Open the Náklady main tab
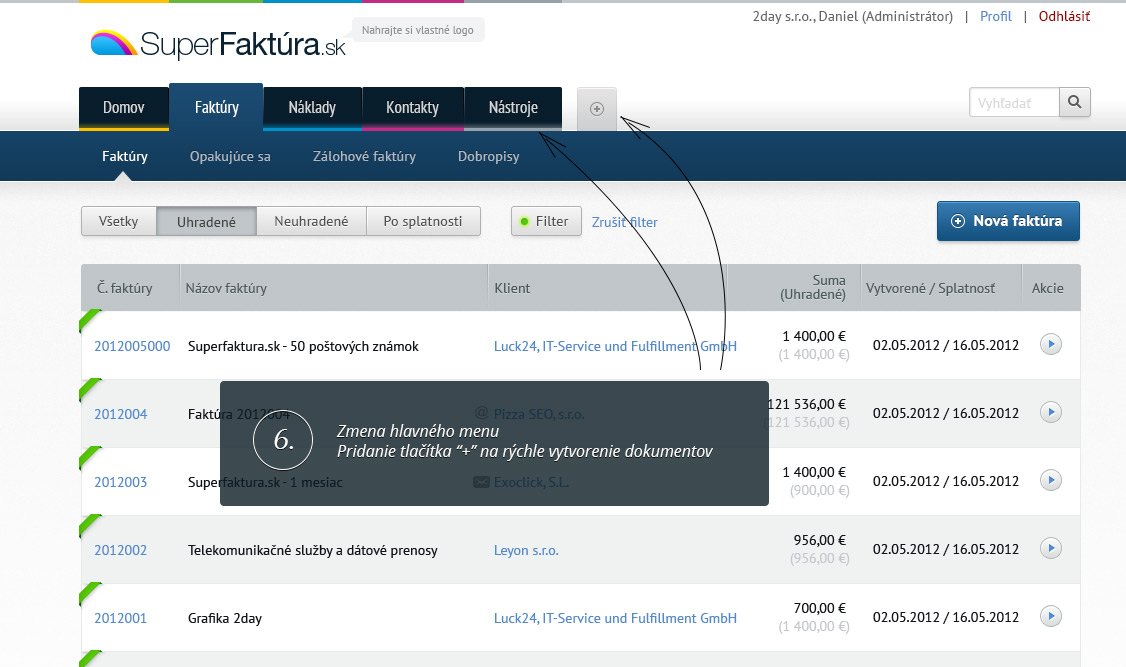 point(312,108)
